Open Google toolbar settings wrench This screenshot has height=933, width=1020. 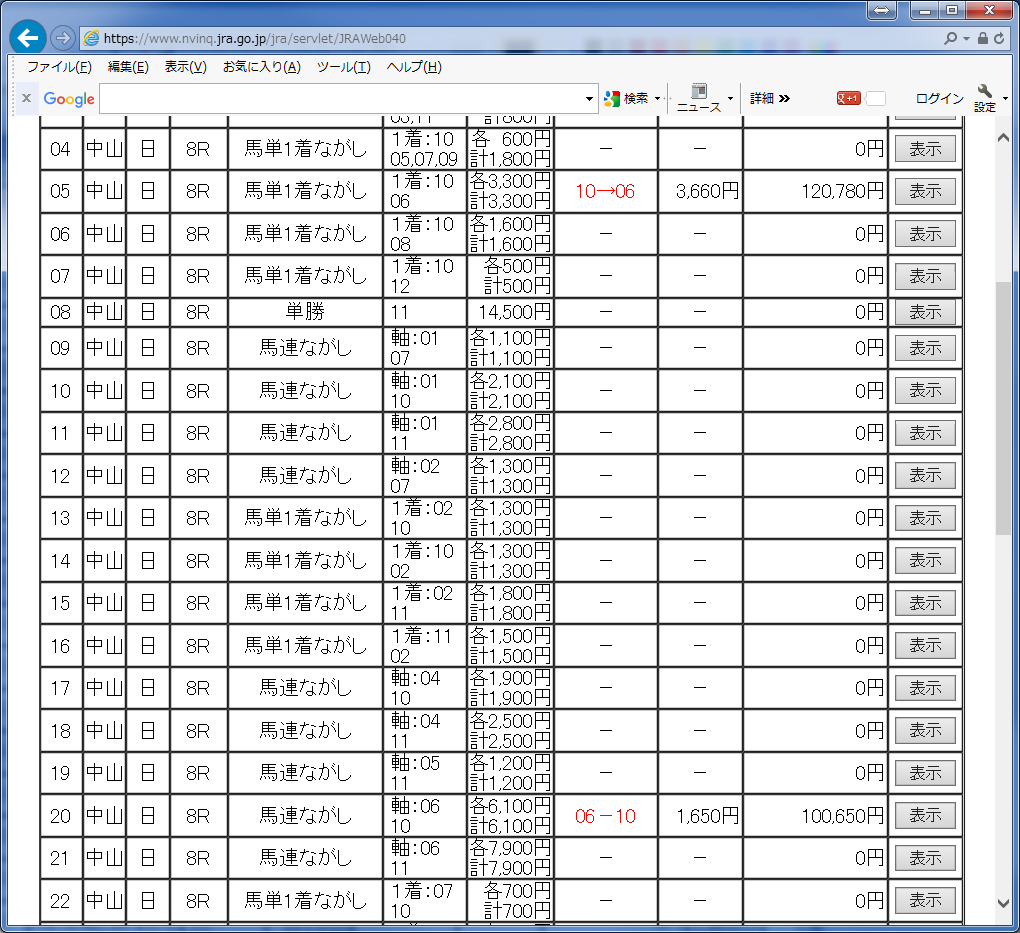tap(984, 98)
